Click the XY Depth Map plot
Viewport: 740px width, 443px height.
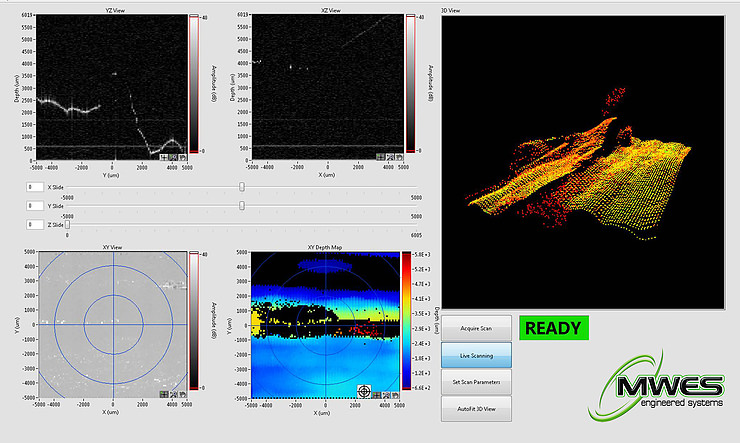[x=325, y=325]
